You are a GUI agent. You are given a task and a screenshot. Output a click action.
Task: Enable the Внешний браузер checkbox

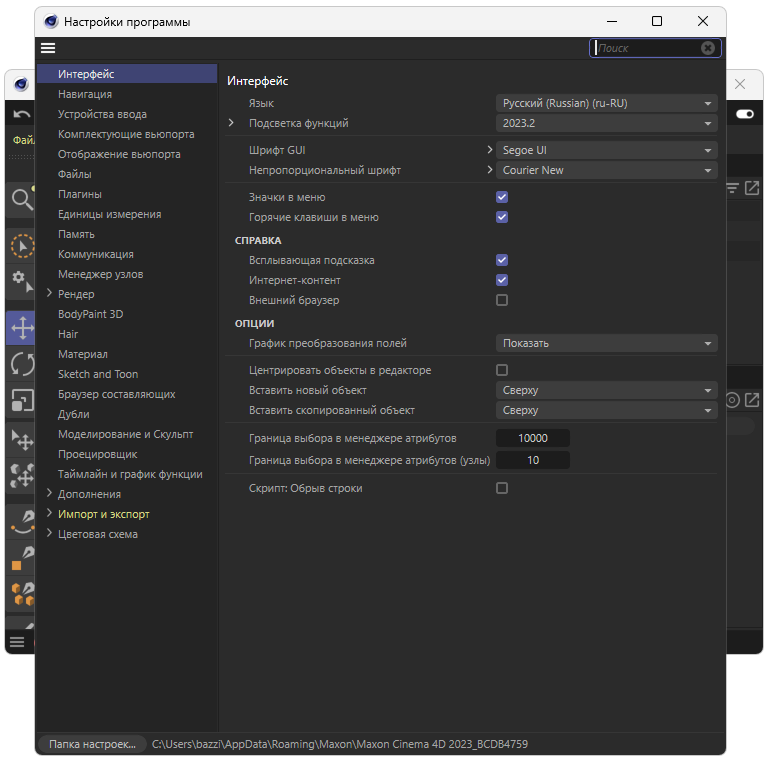click(502, 300)
